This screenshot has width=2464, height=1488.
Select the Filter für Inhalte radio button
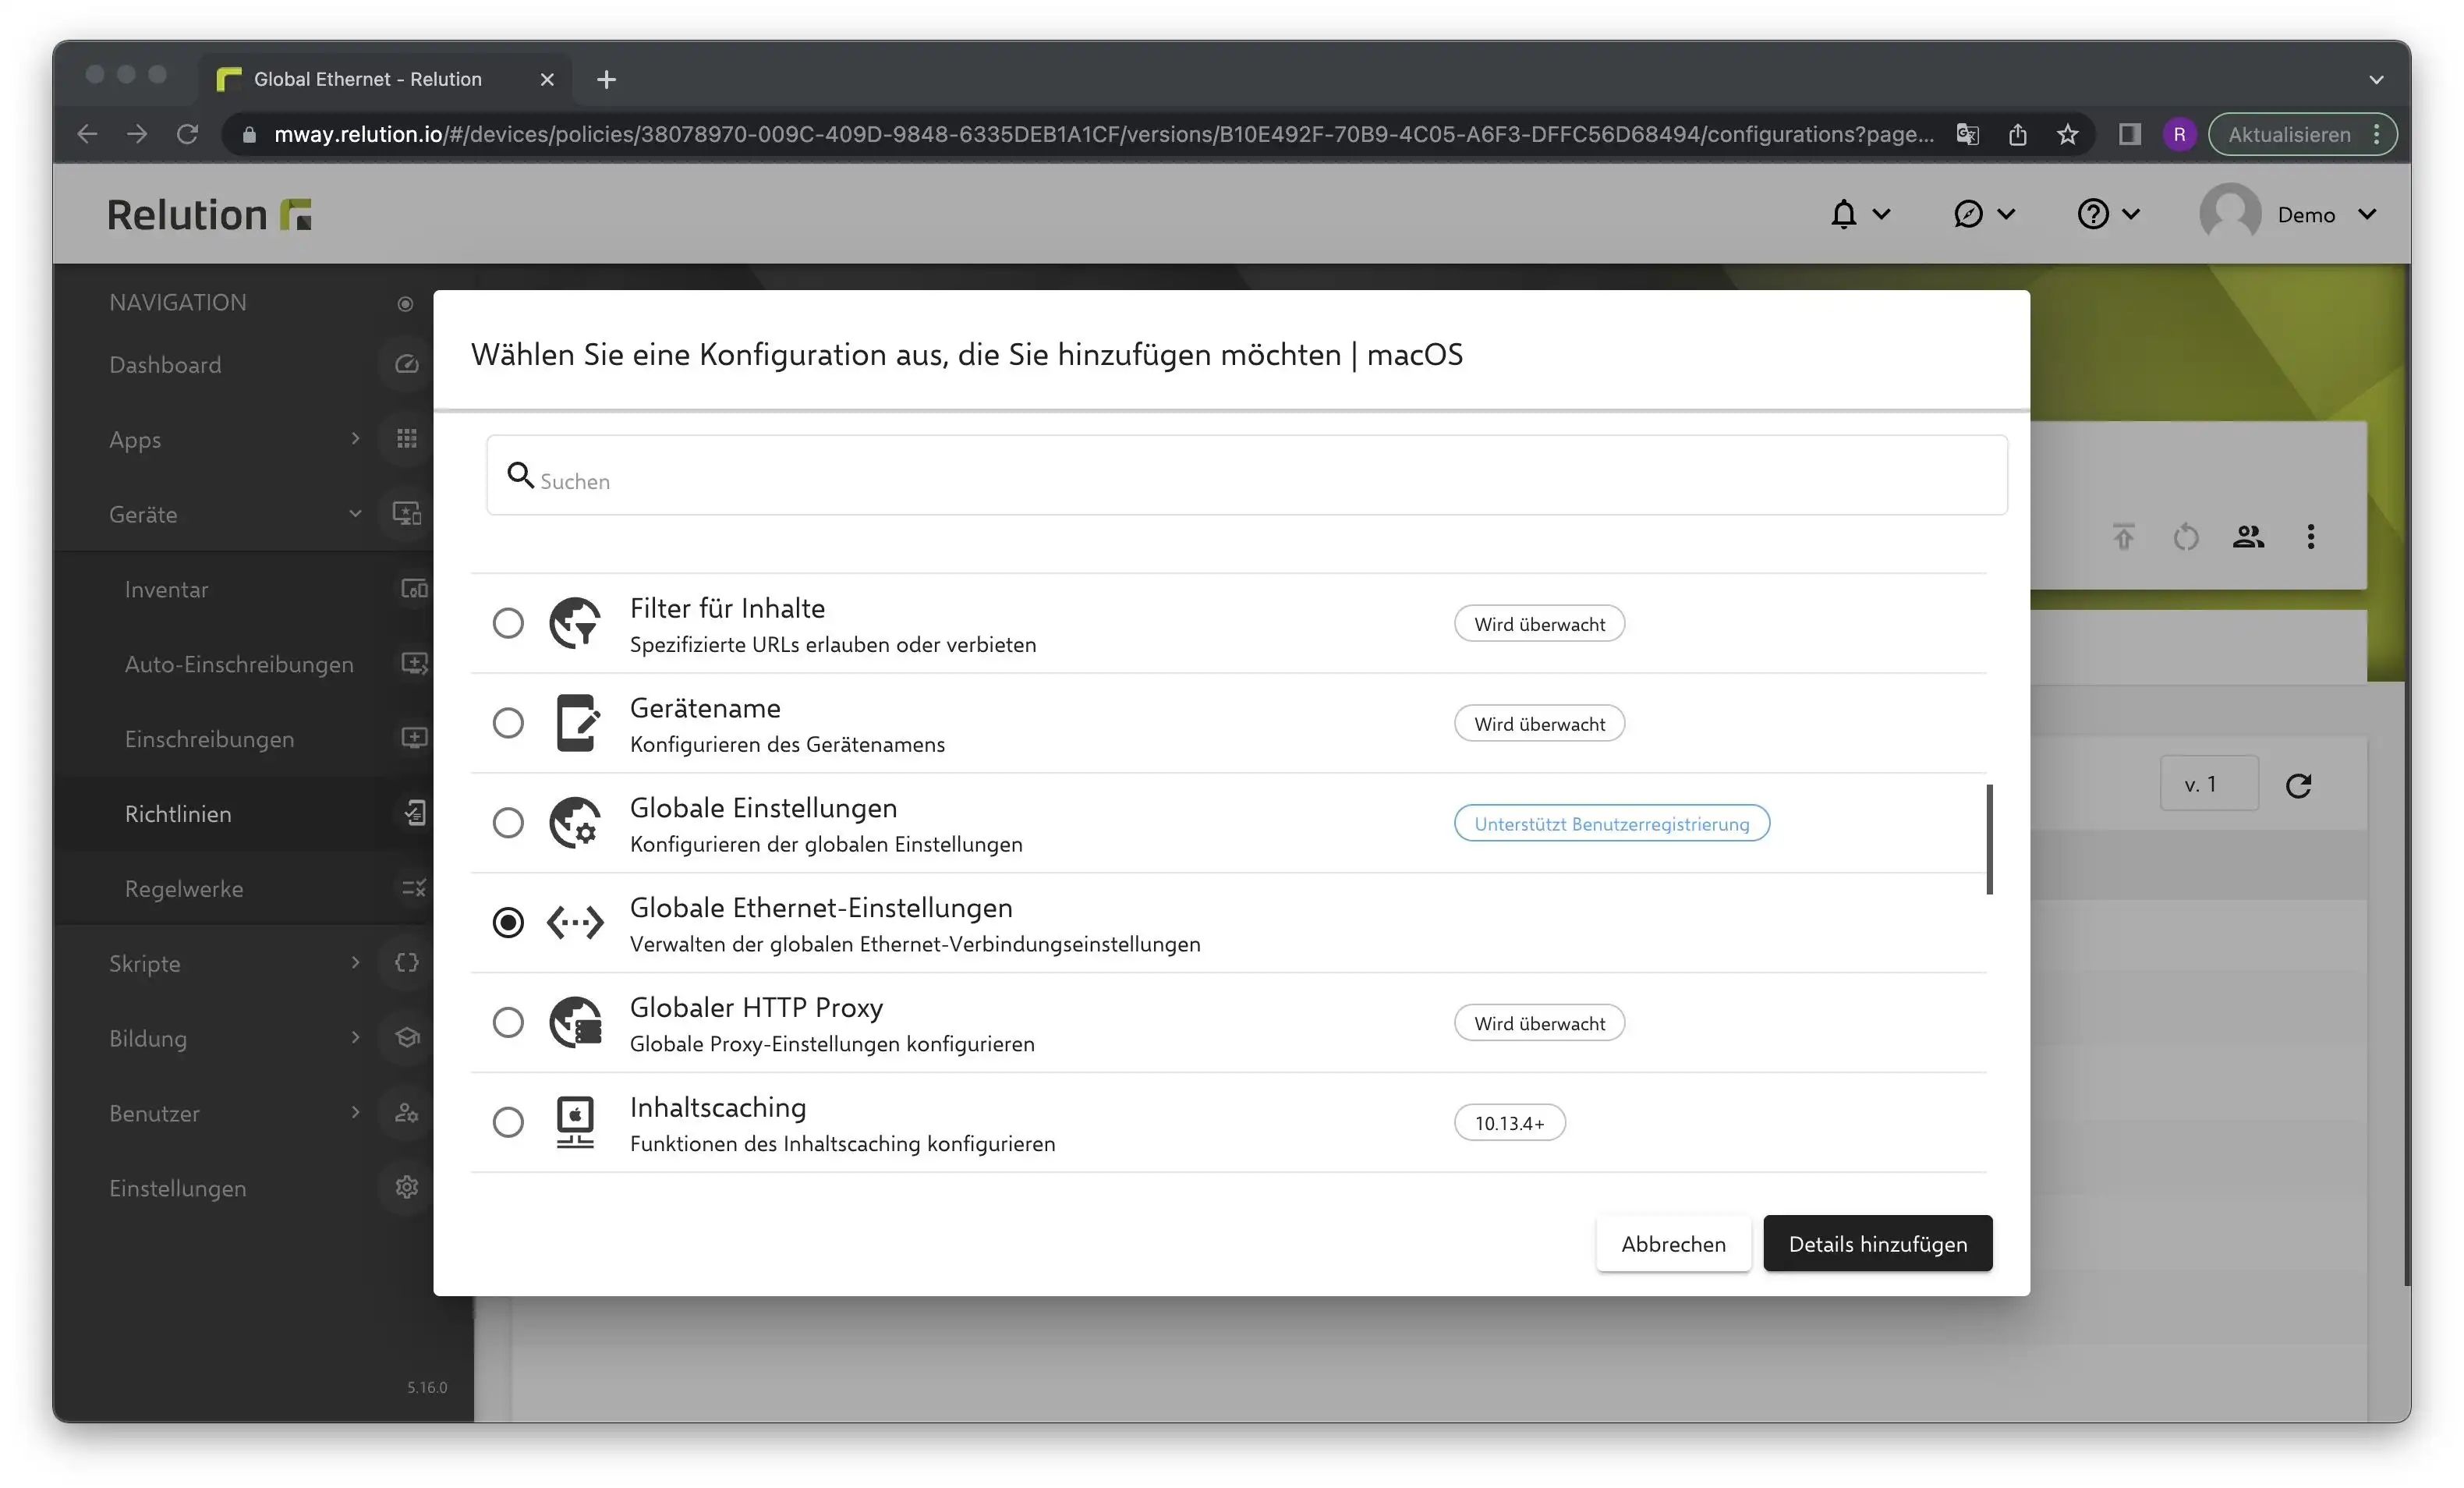point(508,623)
